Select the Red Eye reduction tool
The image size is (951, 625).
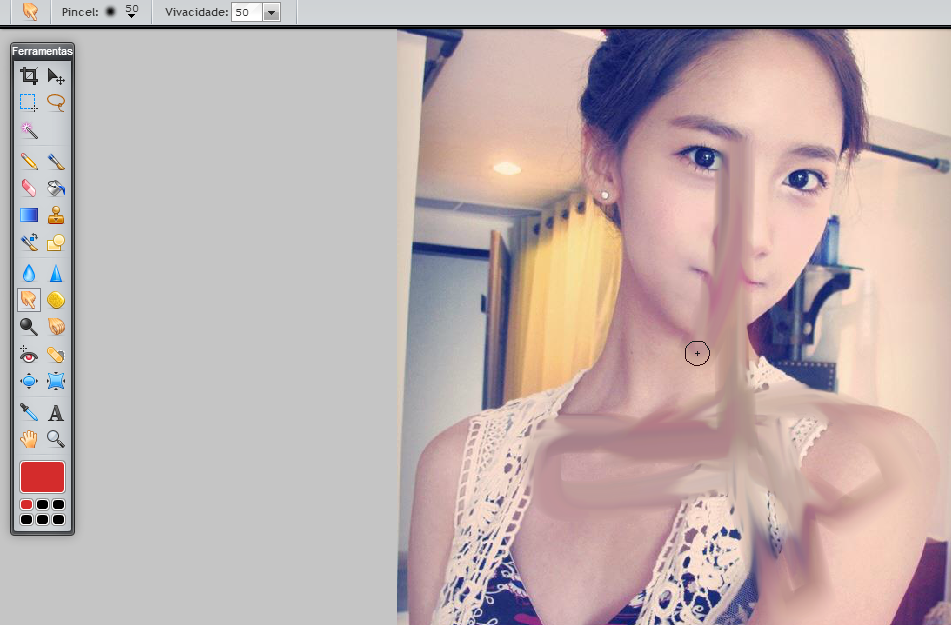click(29, 354)
